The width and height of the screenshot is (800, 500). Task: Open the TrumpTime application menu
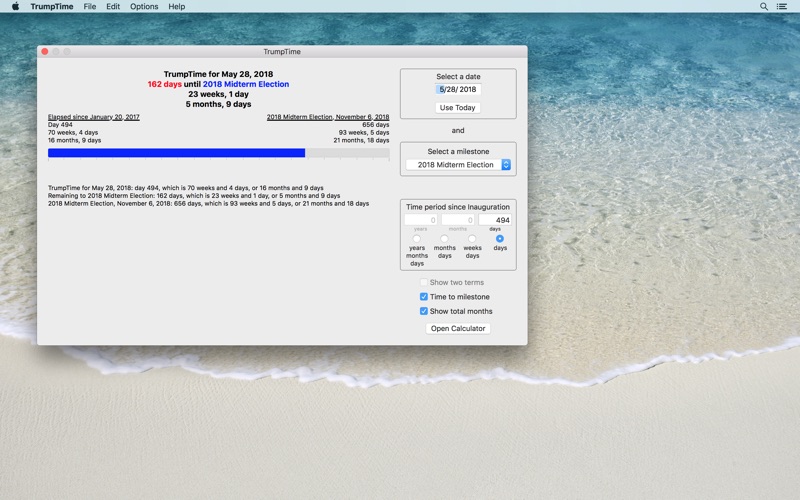pyautogui.click(x=52, y=6)
